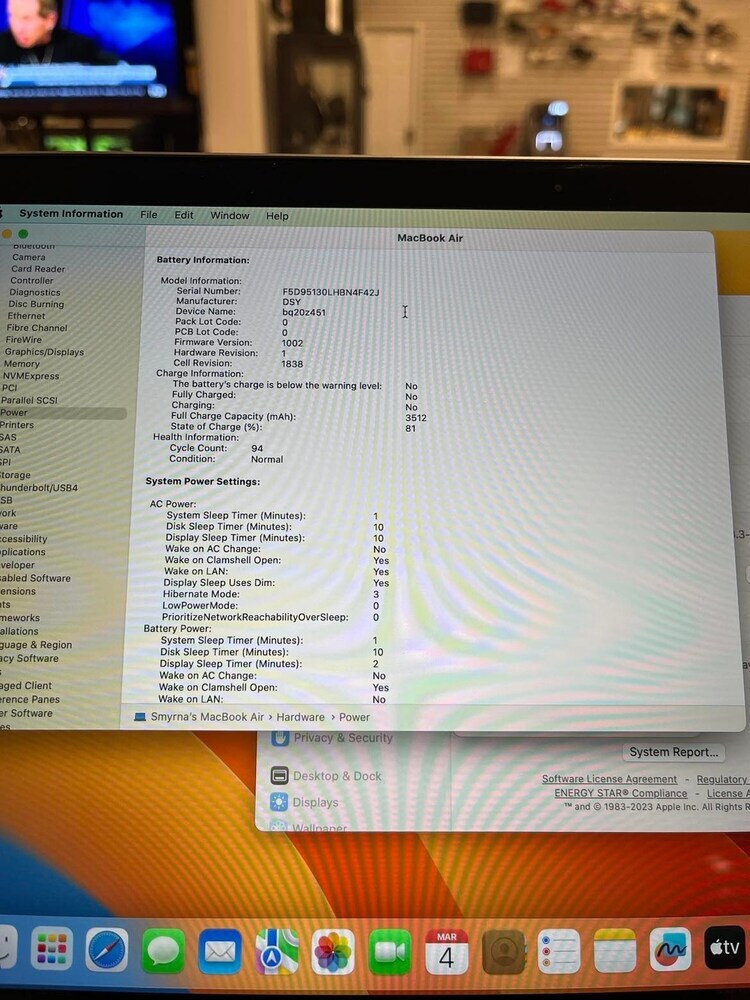The width and height of the screenshot is (750, 1000).
Task: Open Launchpad from the Dock
Action: click(x=52, y=948)
